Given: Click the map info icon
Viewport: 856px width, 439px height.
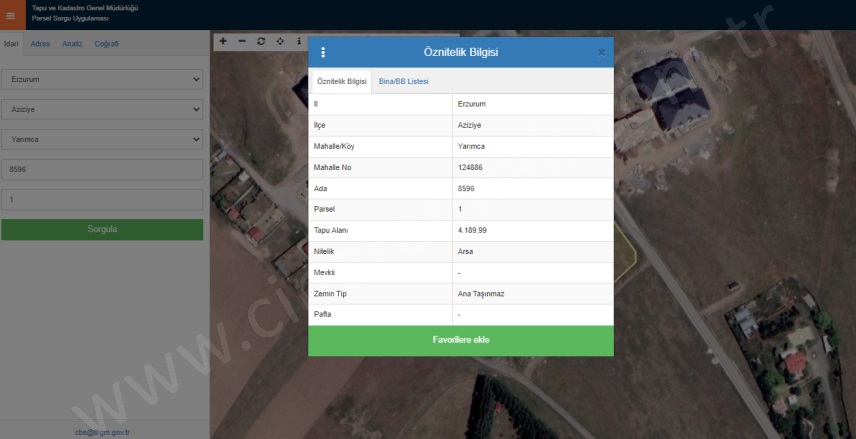Looking at the screenshot, I should tap(298, 42).
